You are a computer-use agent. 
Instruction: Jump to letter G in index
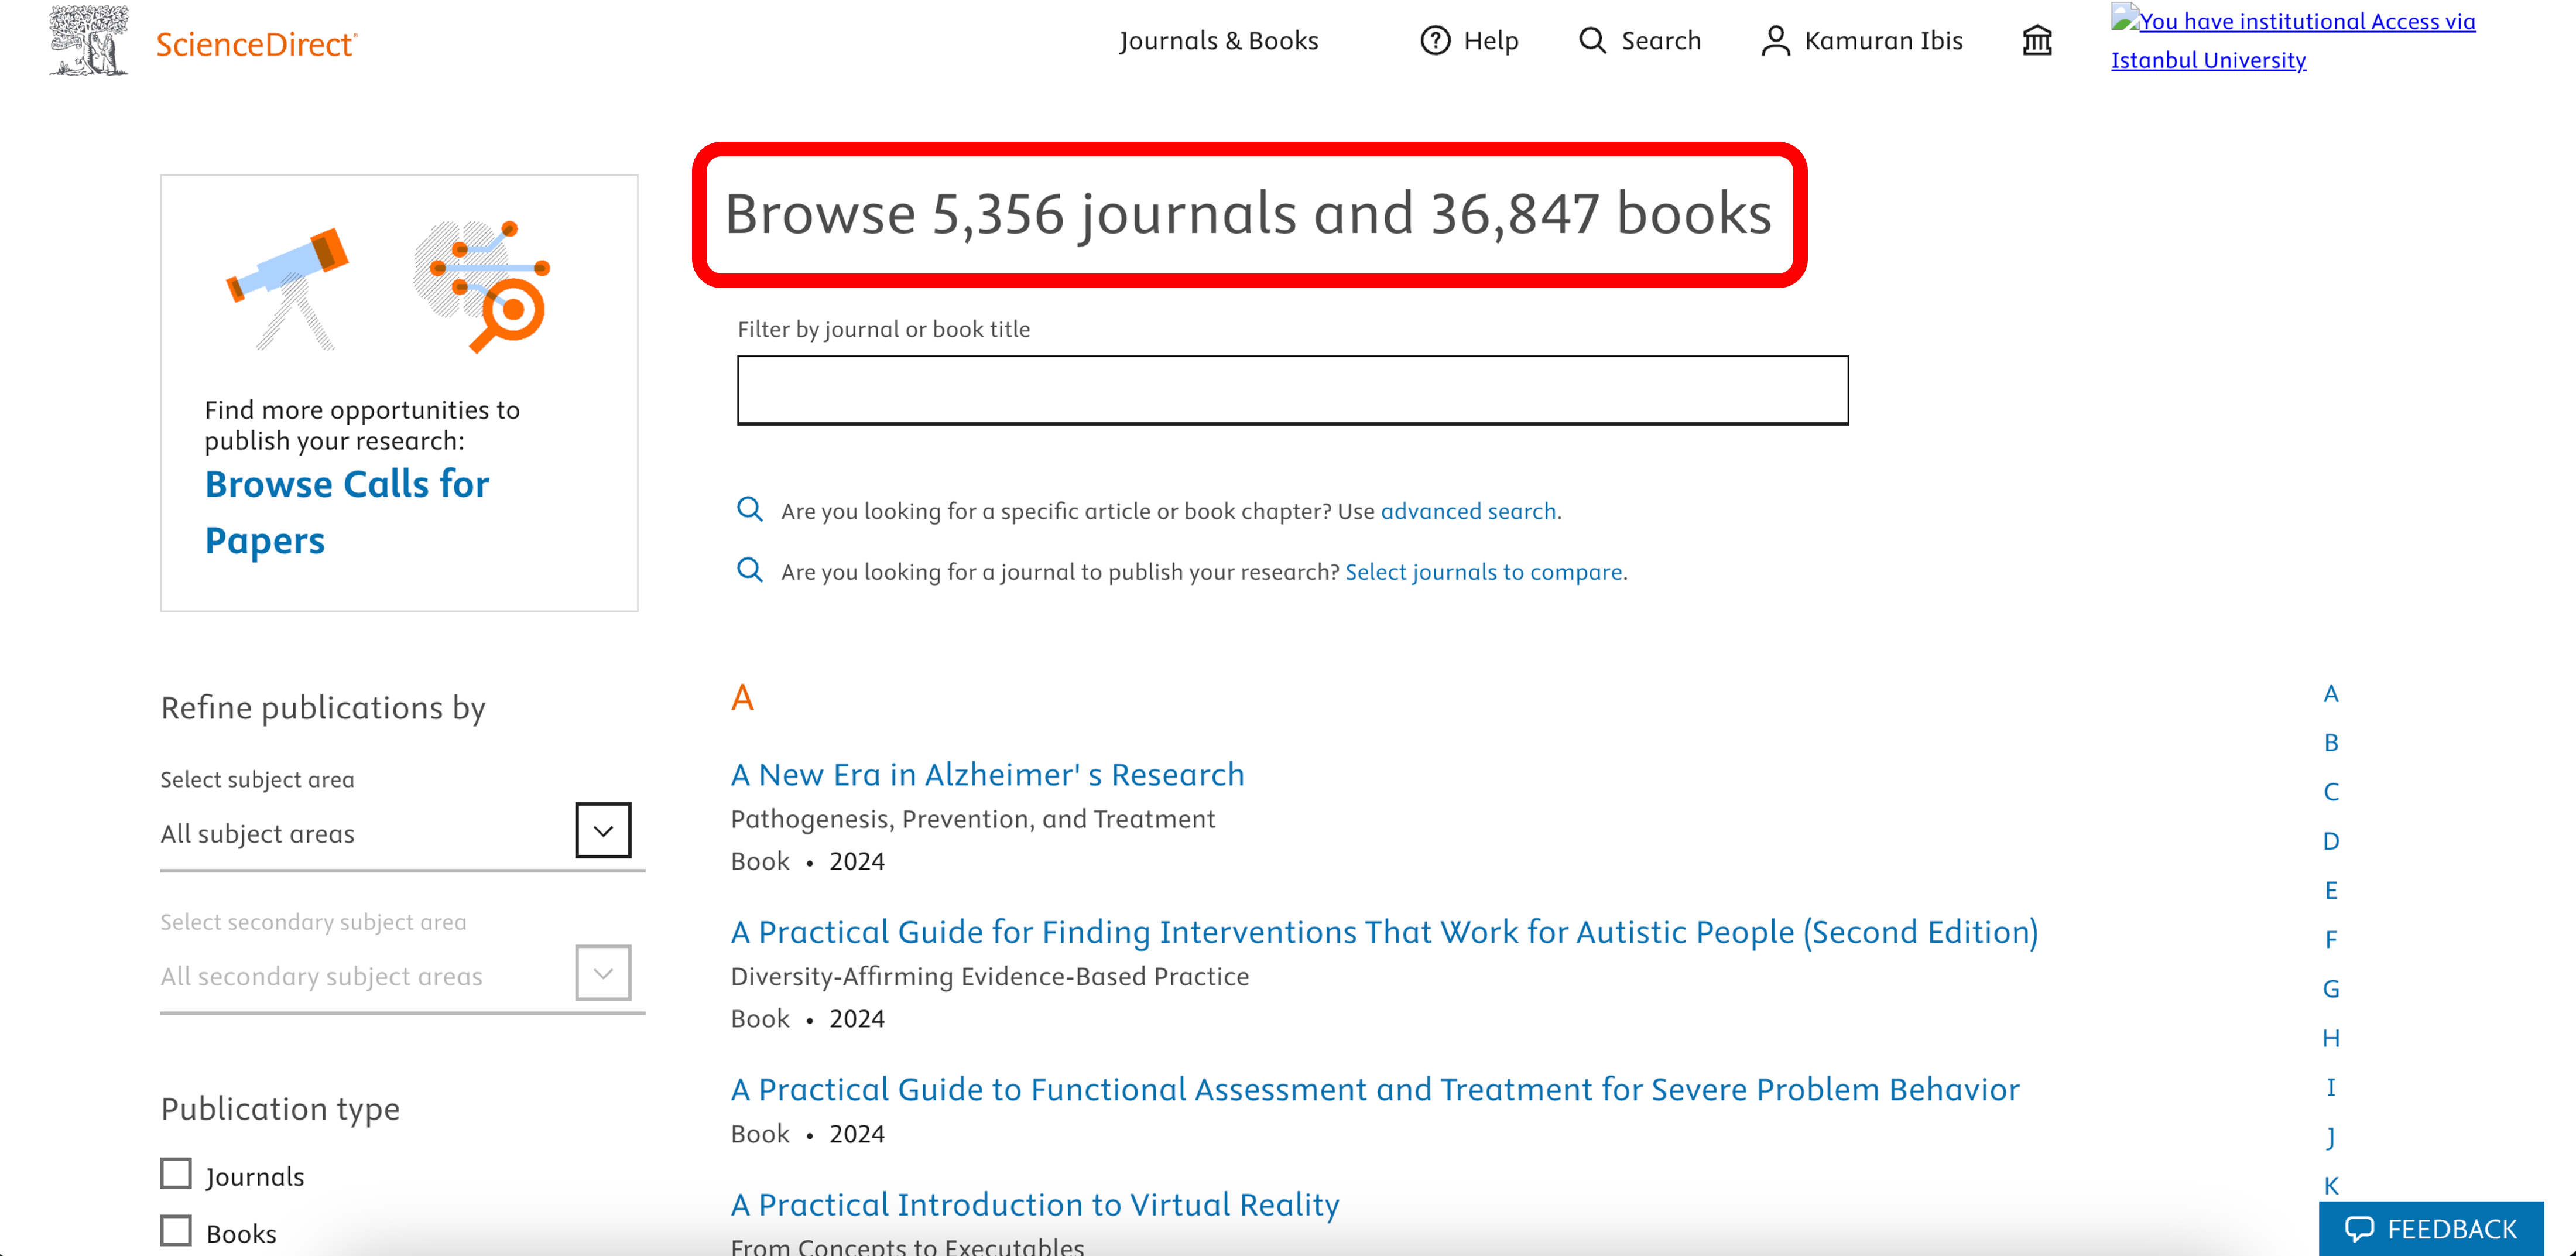[x=2331, y=988]
